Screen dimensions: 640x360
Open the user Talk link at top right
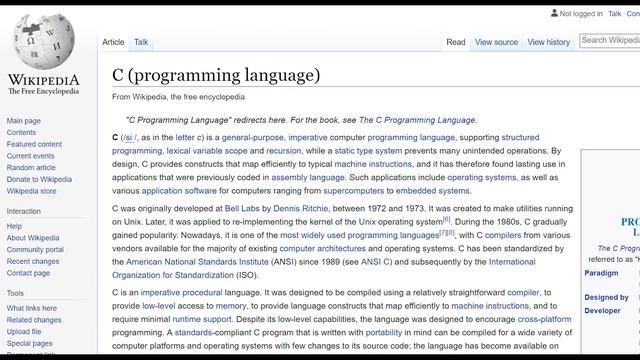[614, 13]
